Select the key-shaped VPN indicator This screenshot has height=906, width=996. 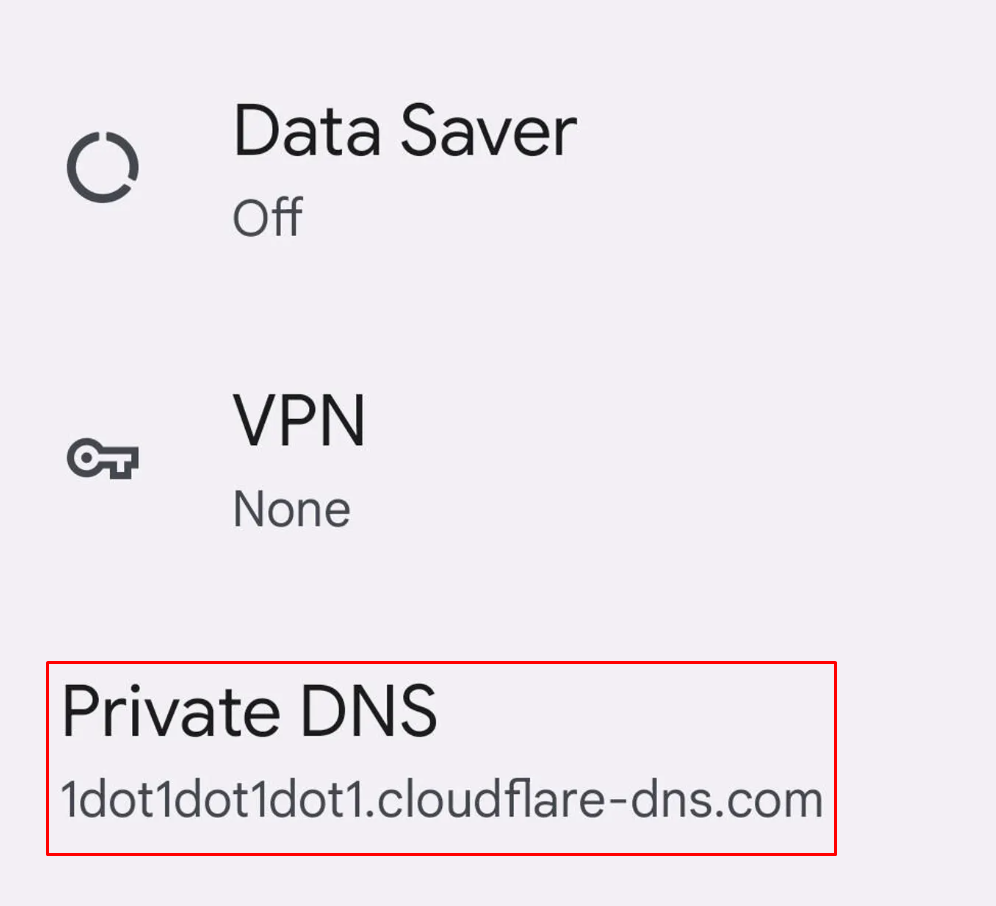click(100, 460)
